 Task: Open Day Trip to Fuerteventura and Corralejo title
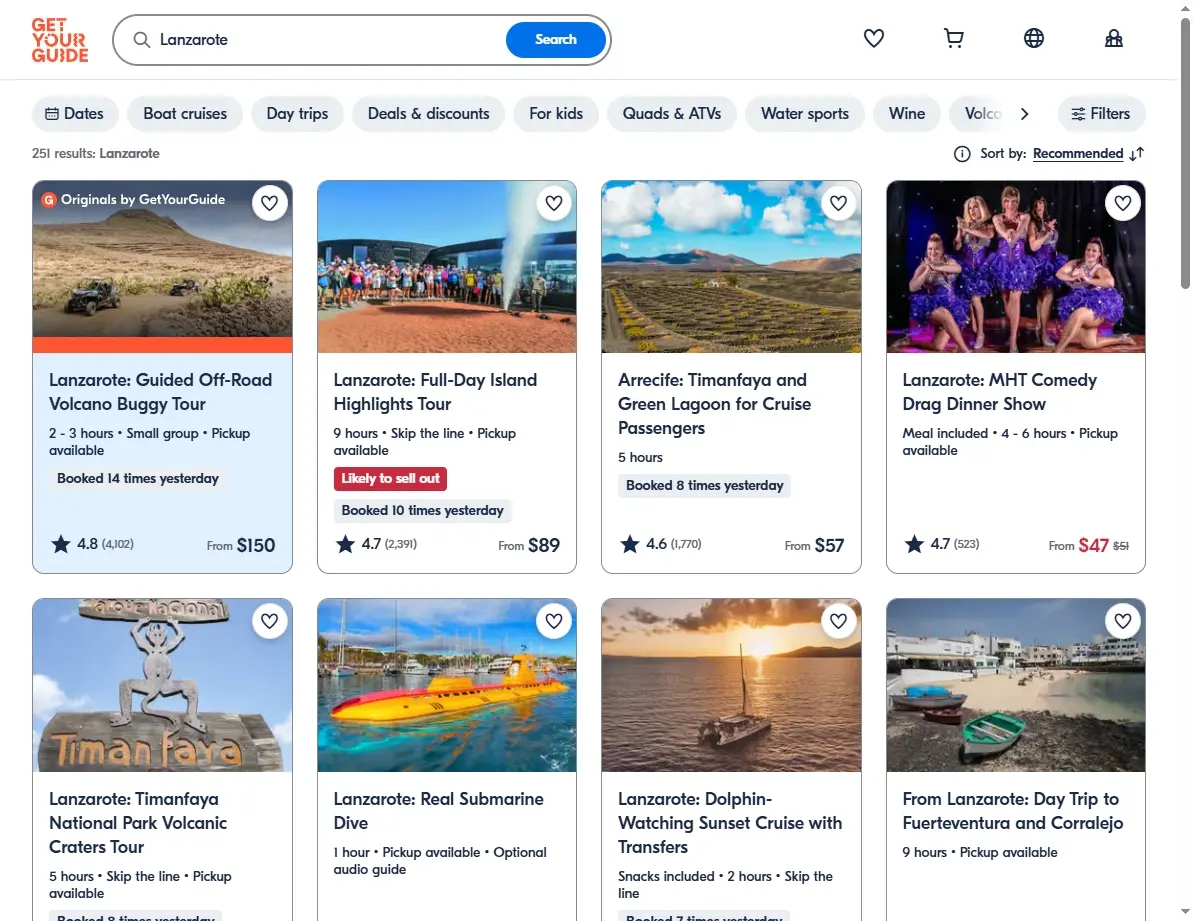point(1013,811)
